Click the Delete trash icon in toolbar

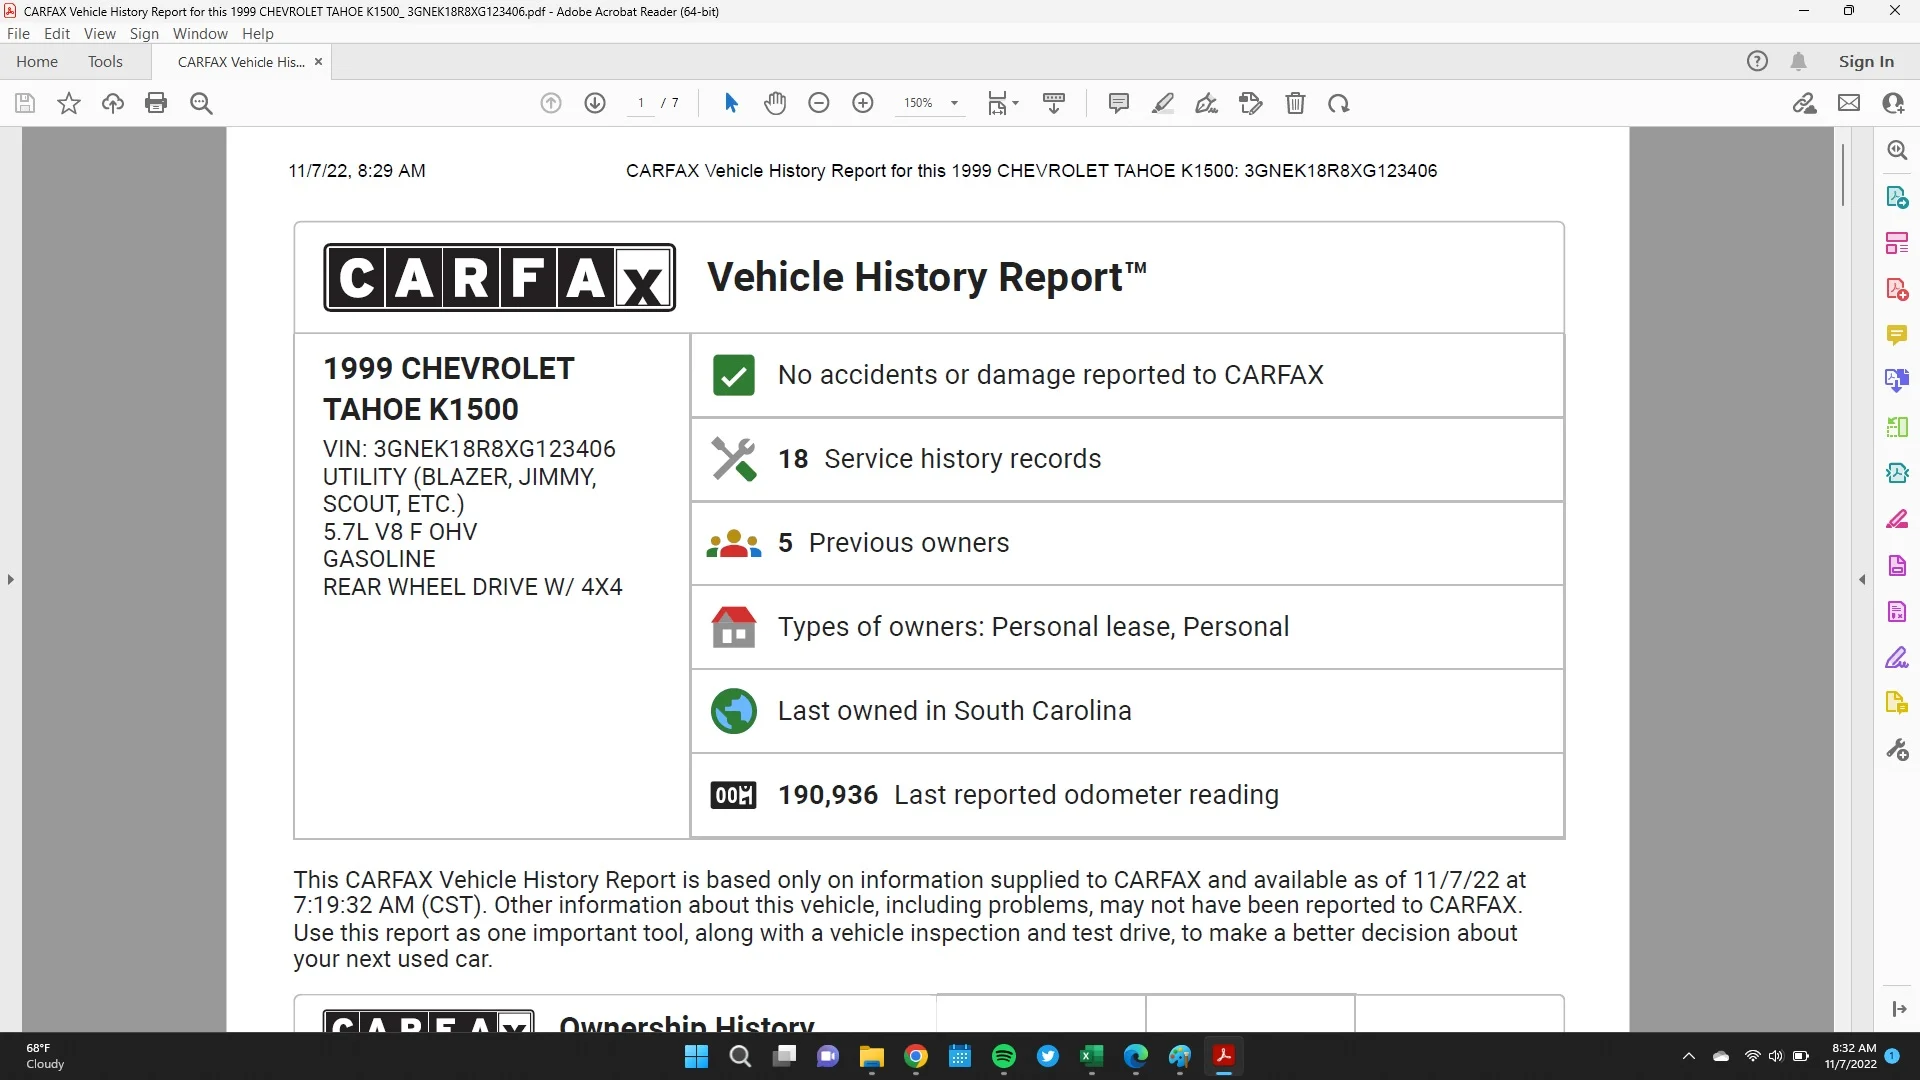coord(1295,103)
